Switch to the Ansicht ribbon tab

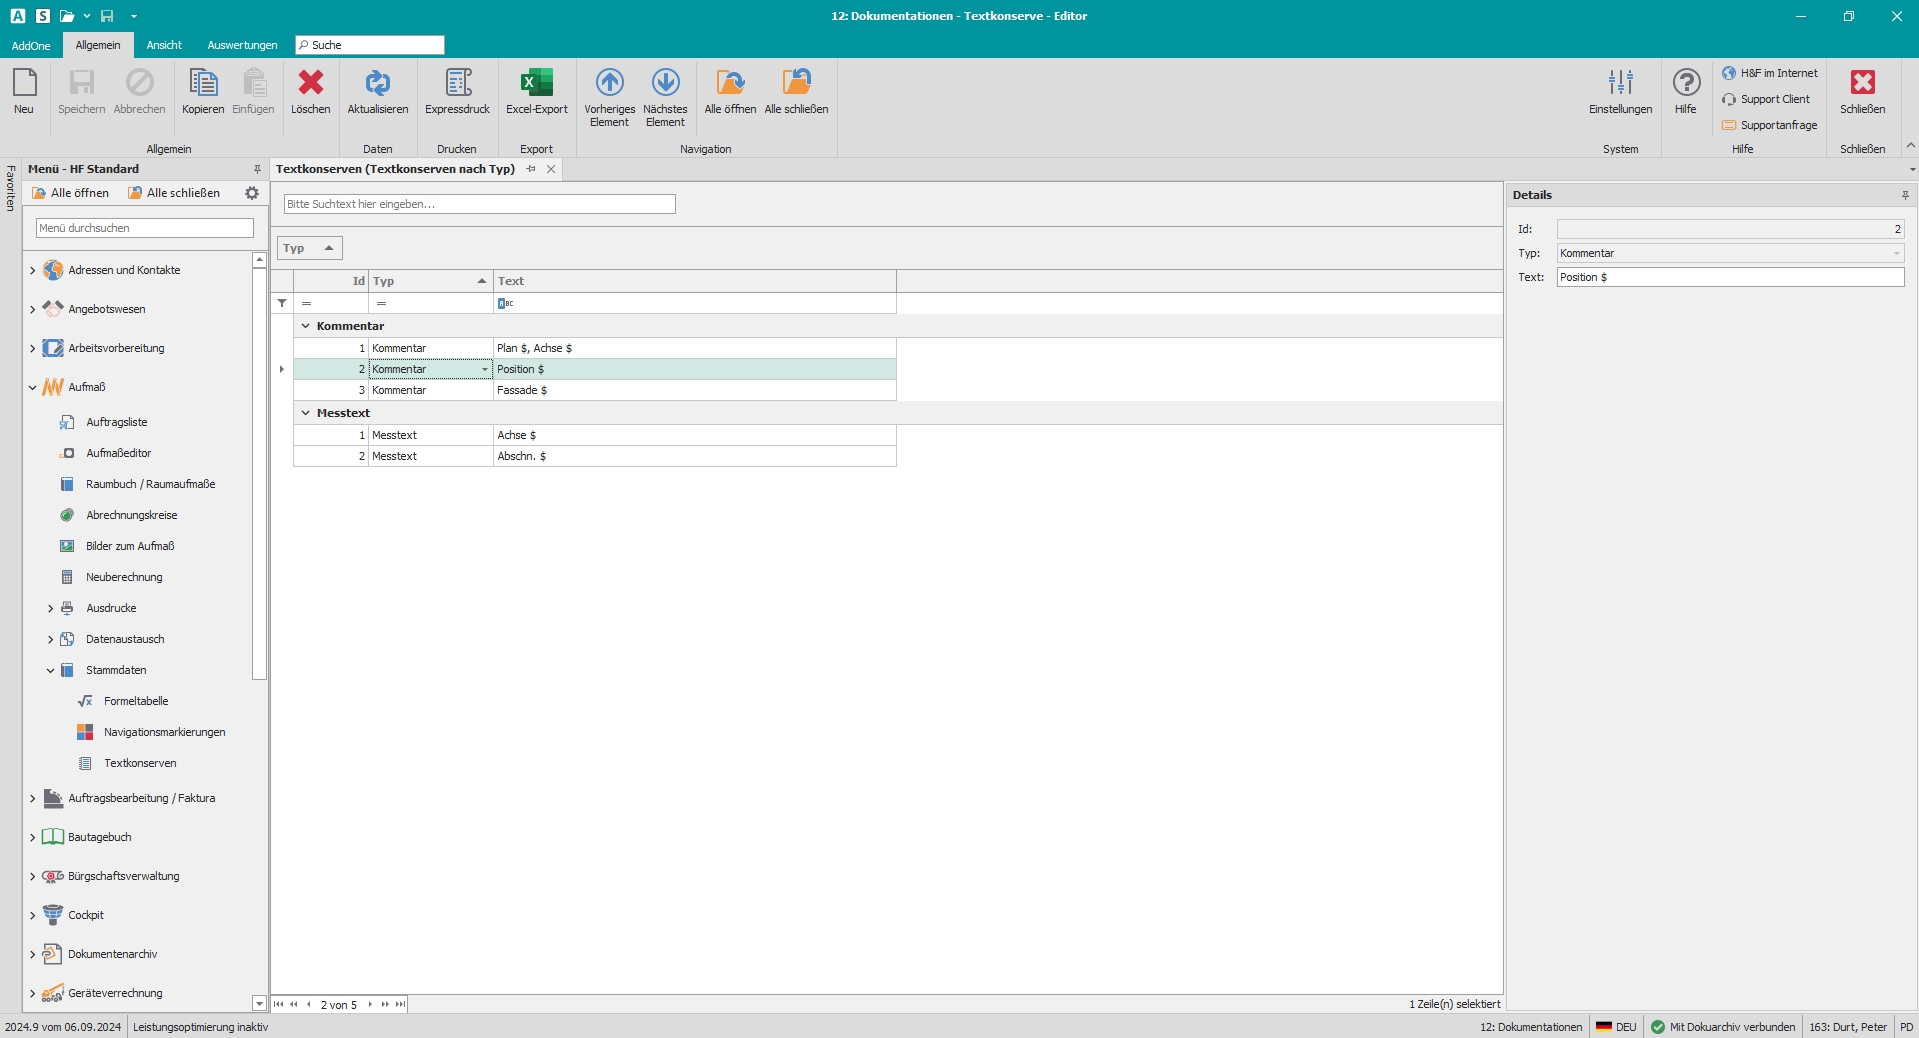(x=164, y=45)
